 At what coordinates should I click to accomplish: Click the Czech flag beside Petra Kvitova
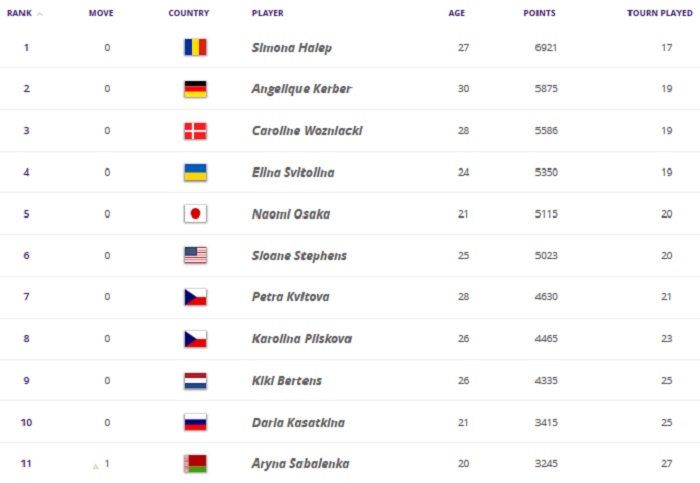coord(195,297)
